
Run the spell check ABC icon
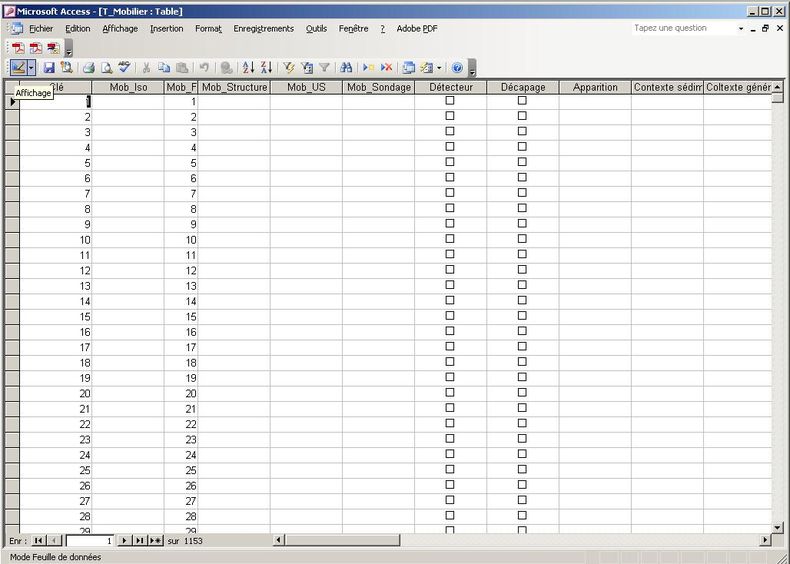pyautogui.click(x=124, y=68)
